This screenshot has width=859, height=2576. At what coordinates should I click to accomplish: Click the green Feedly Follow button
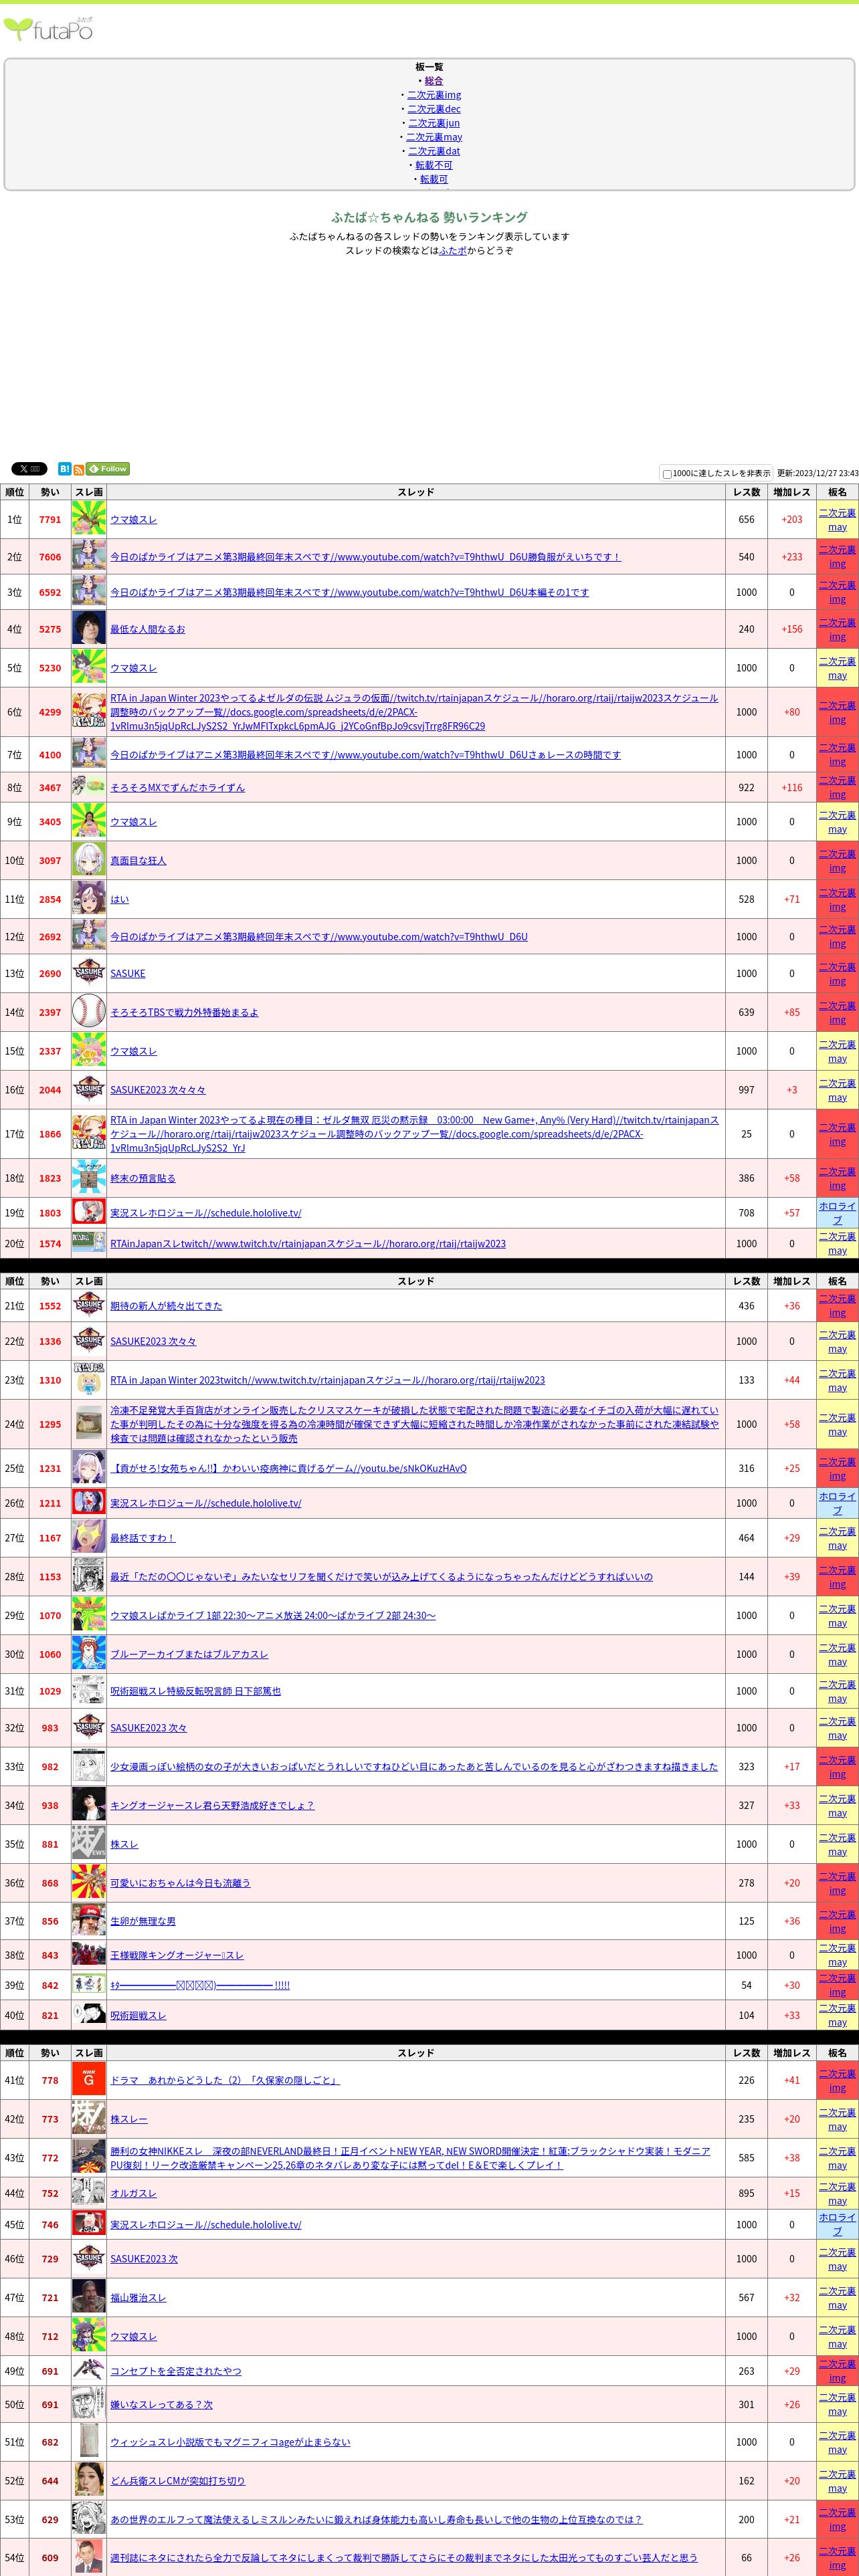pyautogui.click(x=108, y=468)
